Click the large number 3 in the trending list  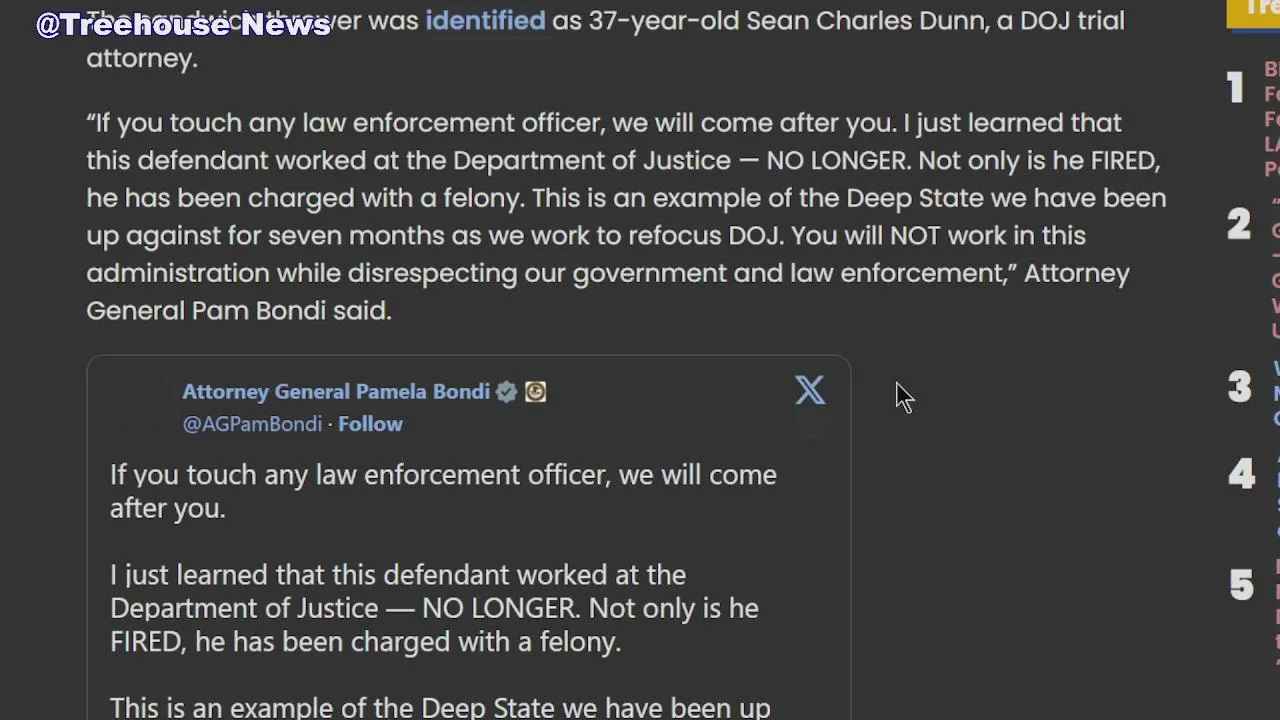[x=1239, y=387]
